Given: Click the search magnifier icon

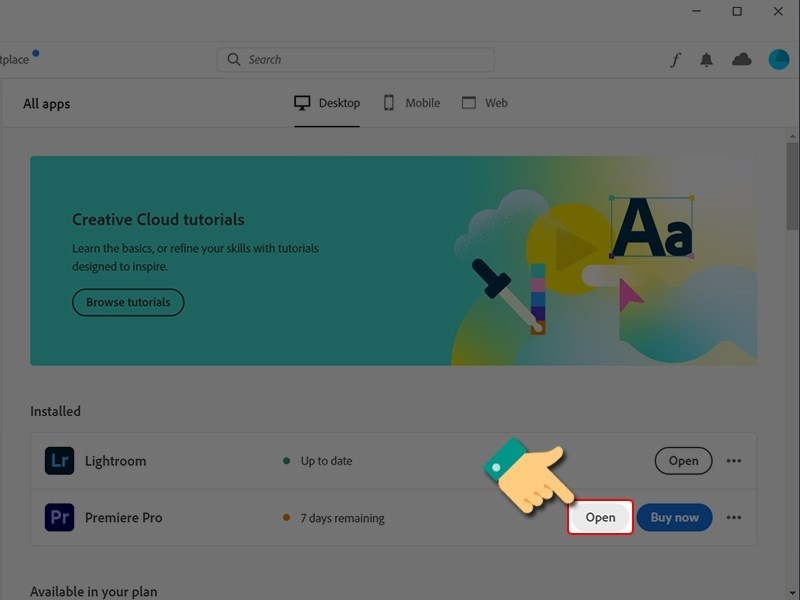Looking at the screenshot, I should (x=234, y=60).
